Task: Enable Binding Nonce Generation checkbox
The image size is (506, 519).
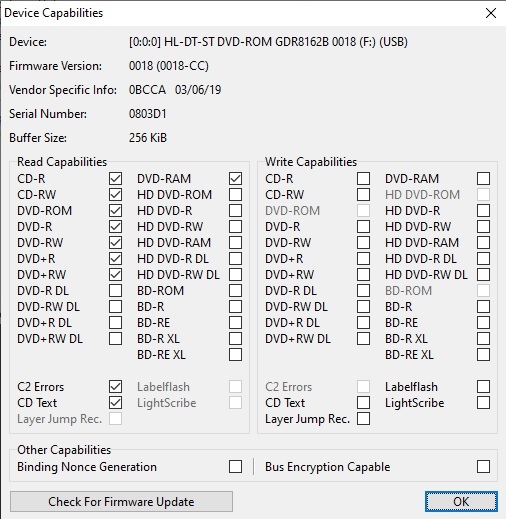Action: coord(235,467)
